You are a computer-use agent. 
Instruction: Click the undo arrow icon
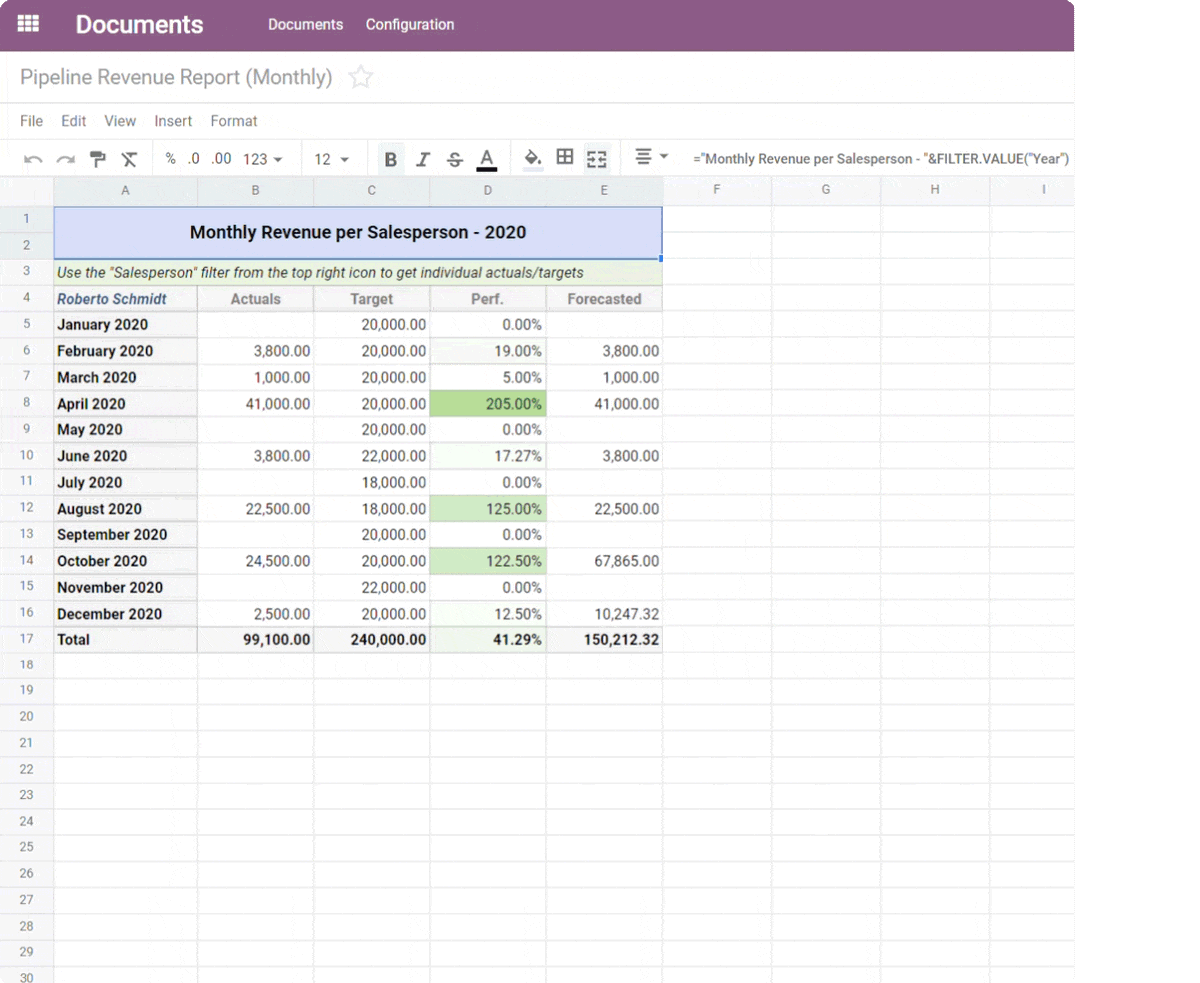coord(33,159)
